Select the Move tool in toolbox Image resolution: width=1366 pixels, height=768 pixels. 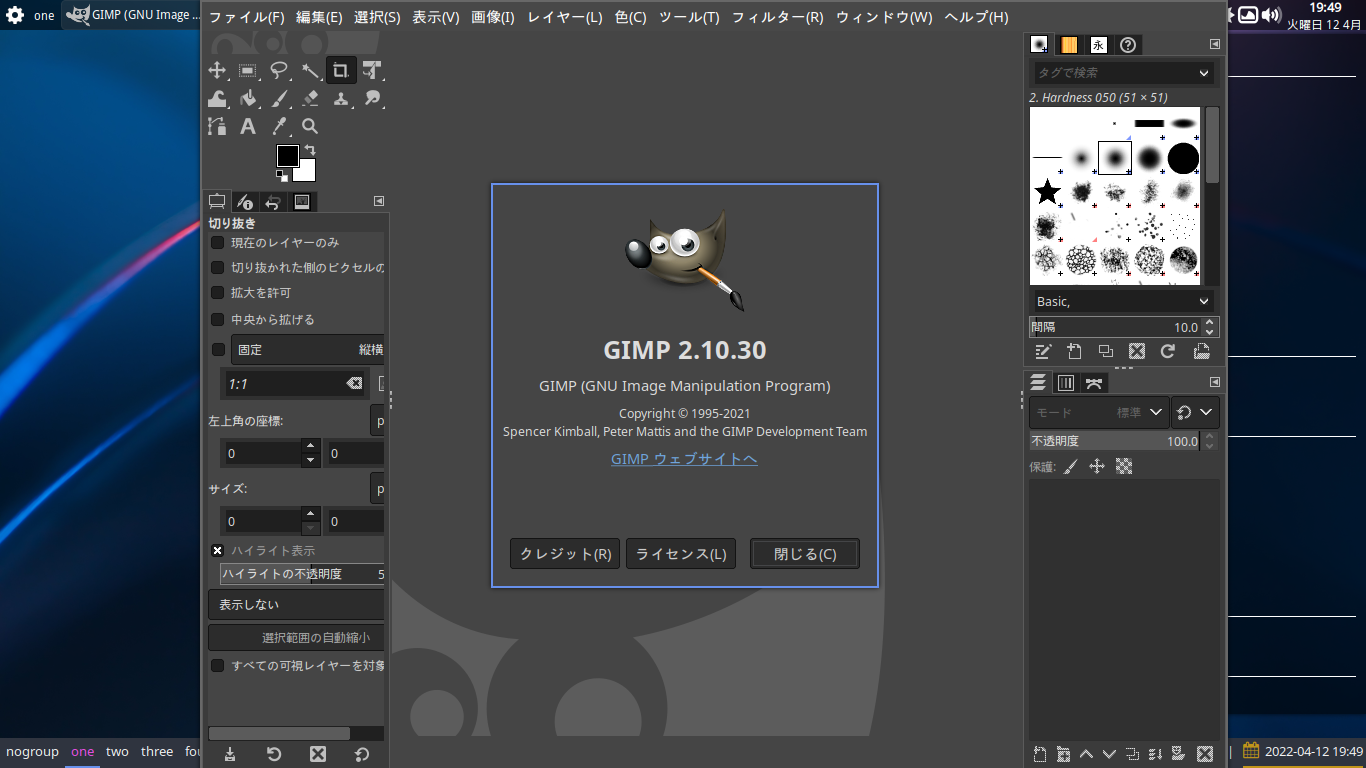(x=217, y=70)
